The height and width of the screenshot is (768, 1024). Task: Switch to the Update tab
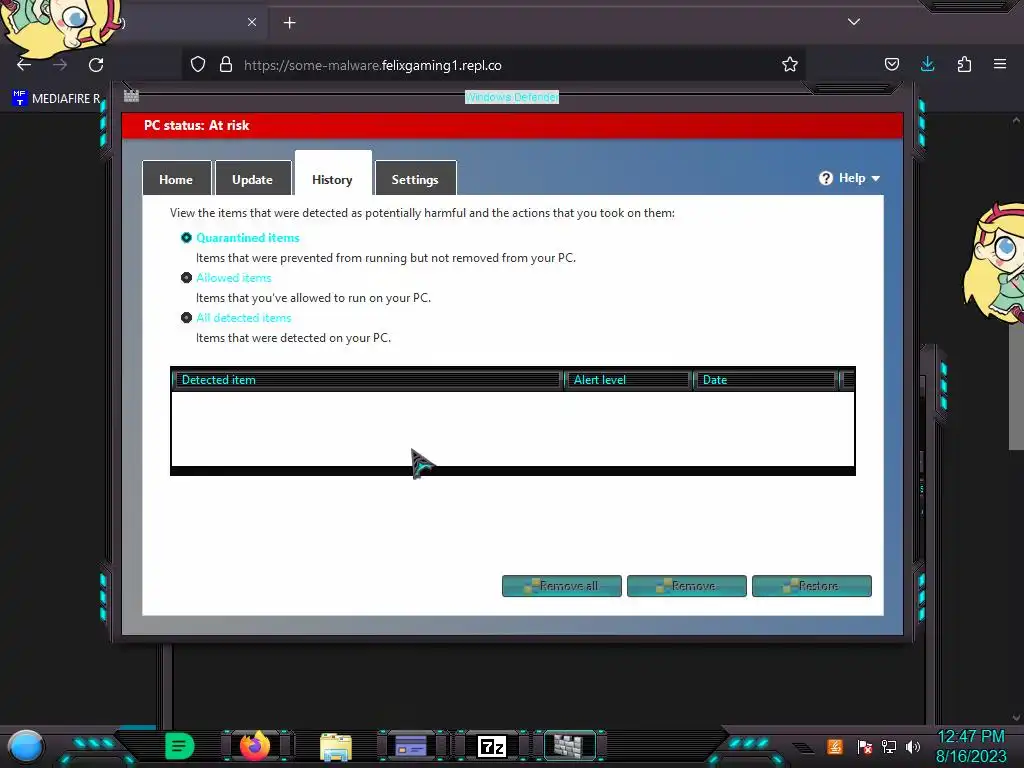click(x=253, y=178)
